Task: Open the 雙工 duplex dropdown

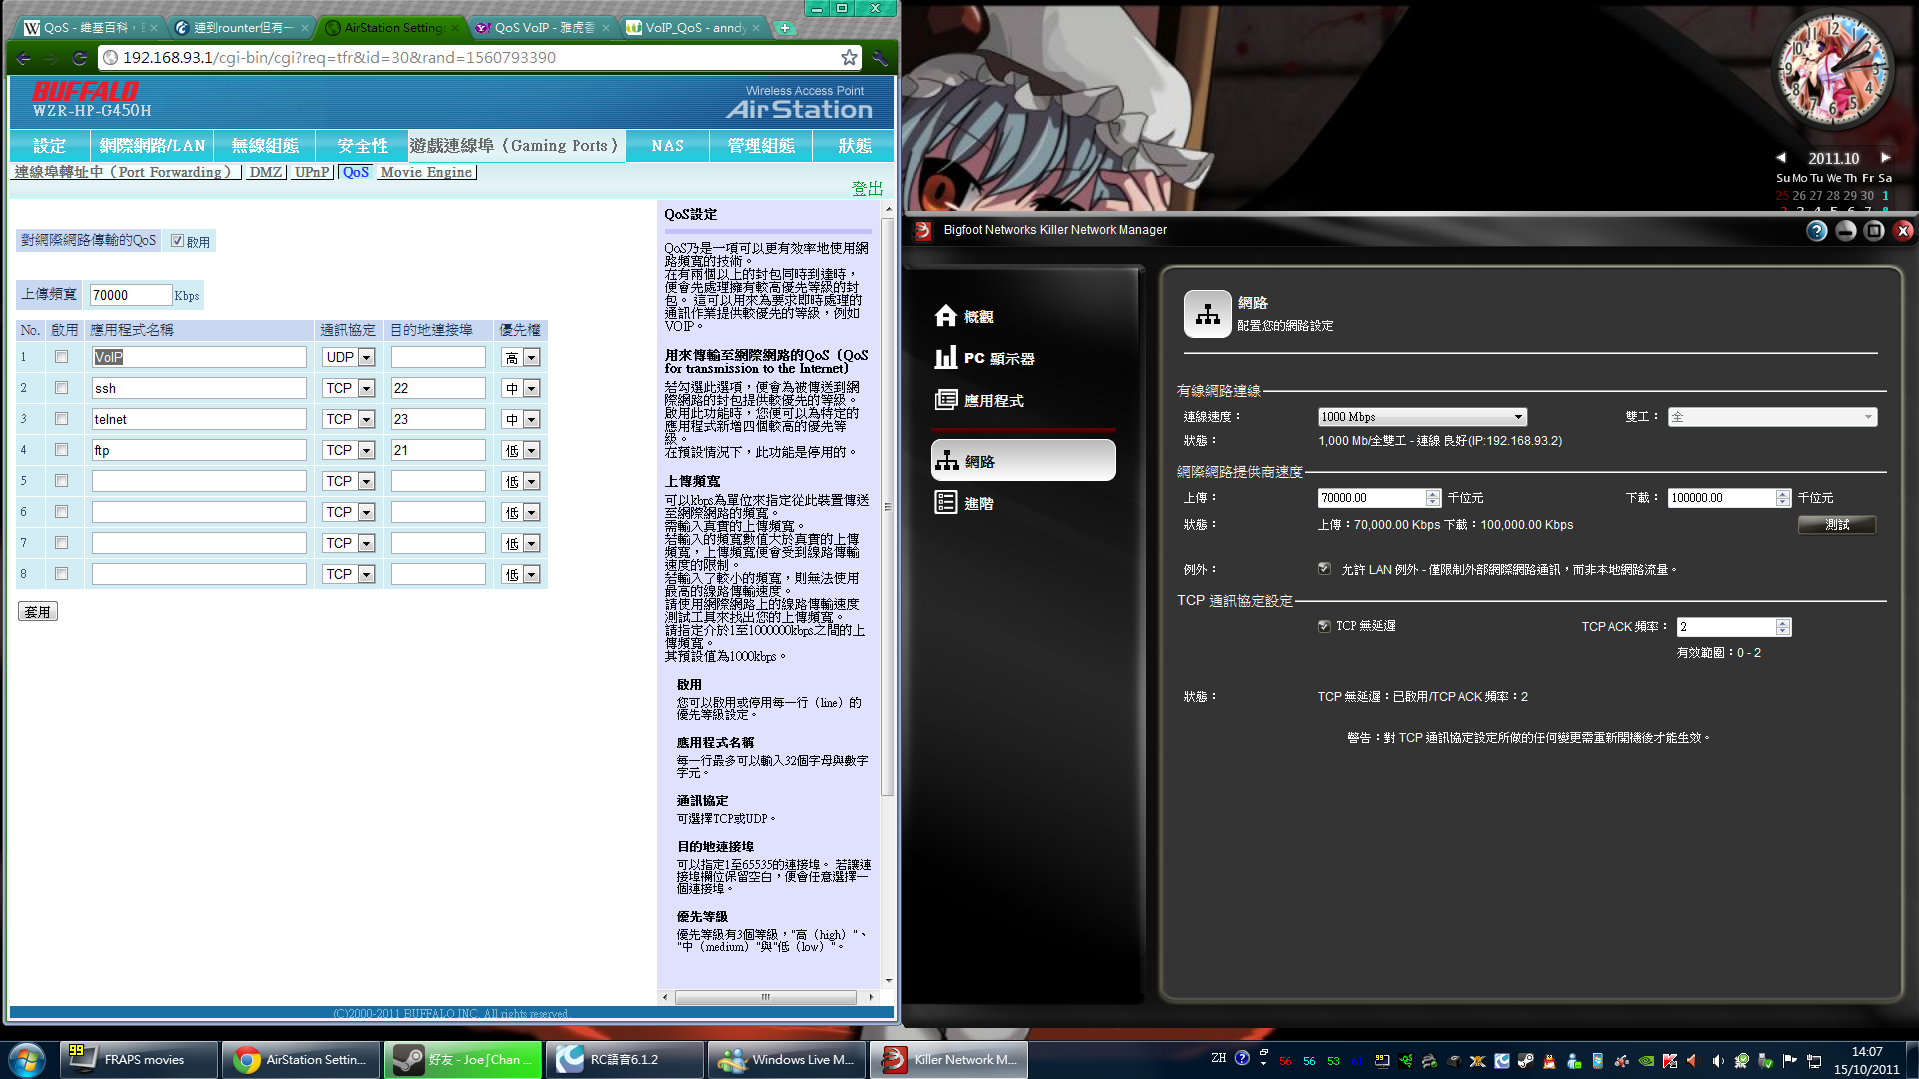Action: (1772, 417)
